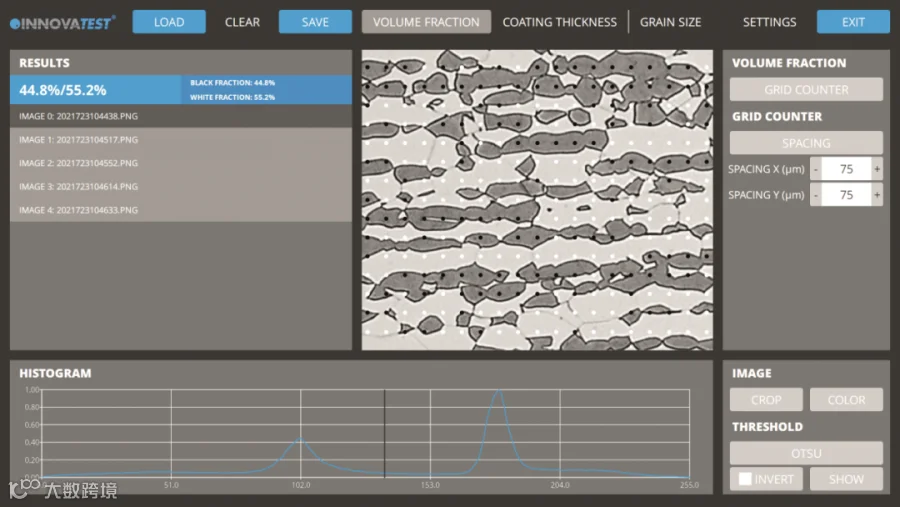The image size is (900, 507).
Task: Clear the loaded results
Action: coord(242,22)
